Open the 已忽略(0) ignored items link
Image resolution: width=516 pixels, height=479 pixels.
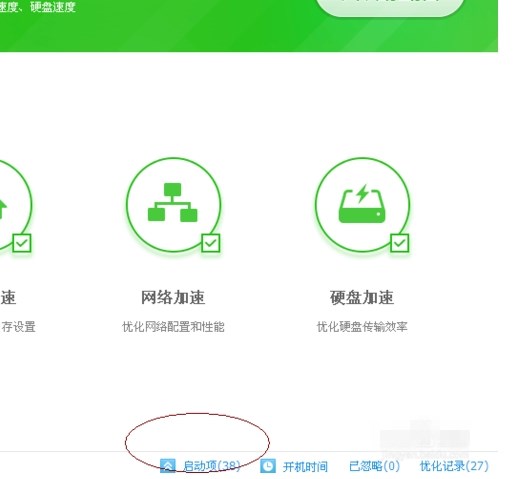[x=374, y=466]
